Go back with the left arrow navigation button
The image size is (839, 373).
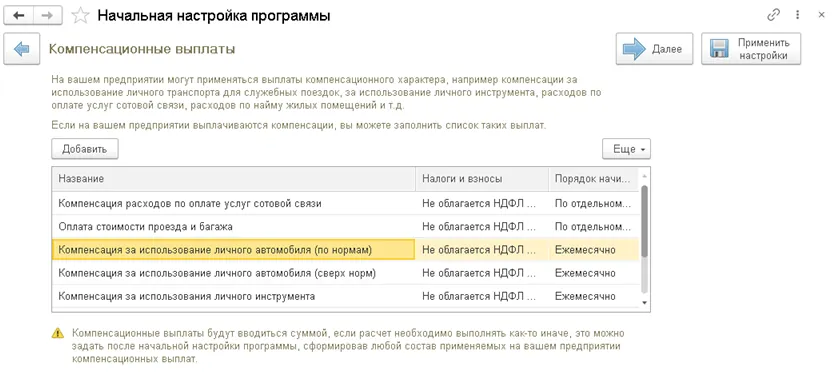pyautogui.click(x=19, y=16)
